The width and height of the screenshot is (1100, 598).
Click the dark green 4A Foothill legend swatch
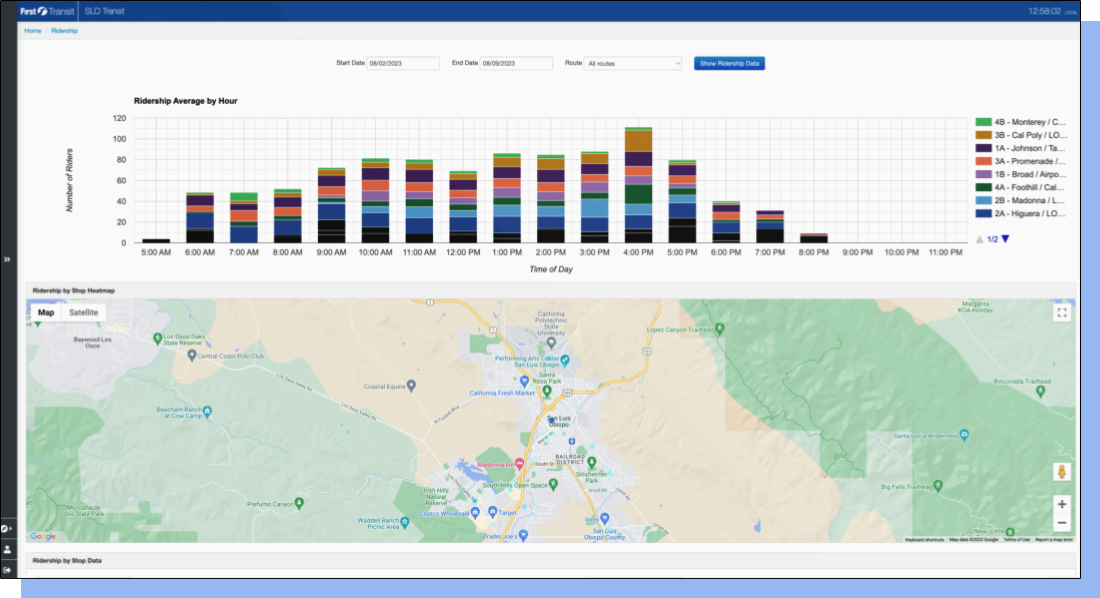[983, 187]
